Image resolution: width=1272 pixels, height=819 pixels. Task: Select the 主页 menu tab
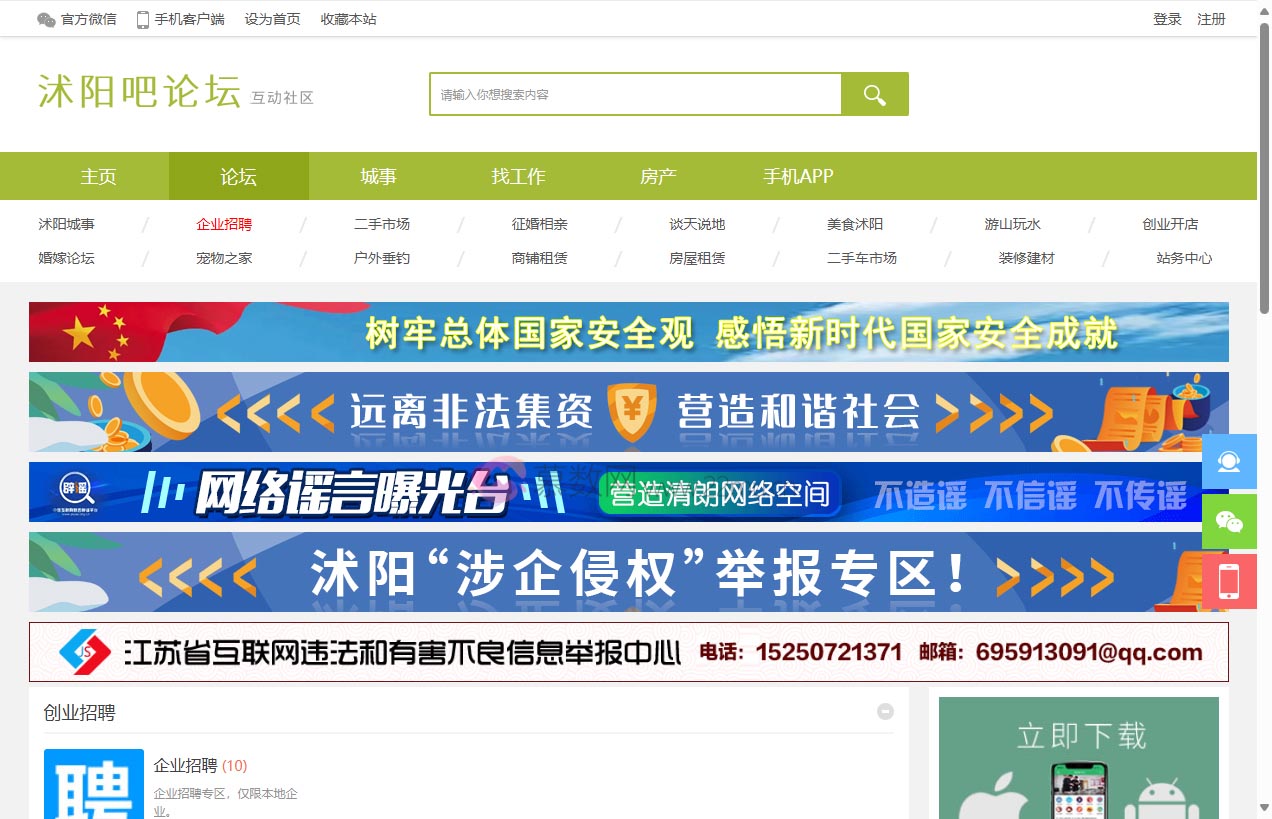(x=98, y=176)
